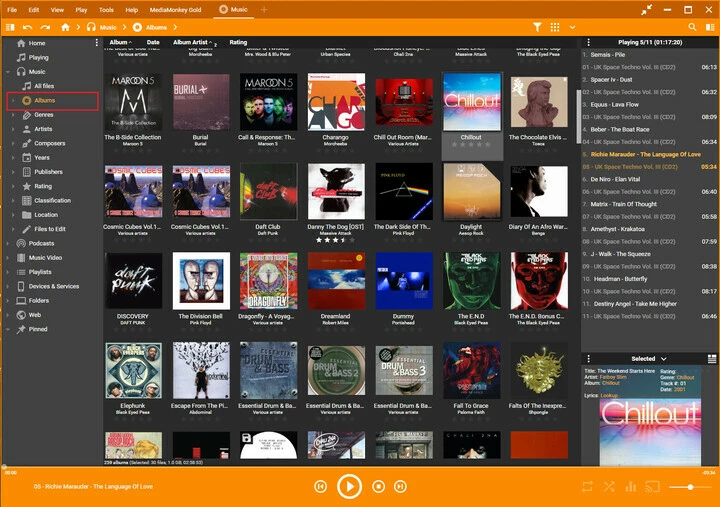Image resolution: width=720 pixels, height=507 pixels.
Task: Add a new tab with plus
Action: (x=264, y=9)
